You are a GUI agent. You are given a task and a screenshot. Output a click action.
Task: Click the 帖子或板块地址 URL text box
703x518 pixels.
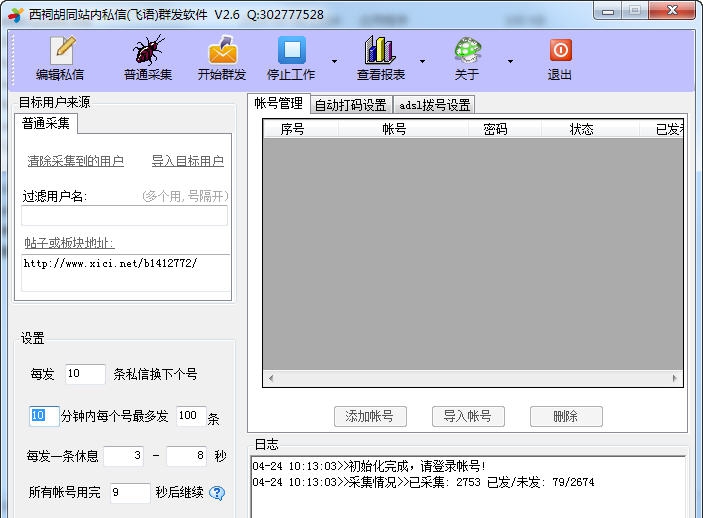tap(125, 272)
